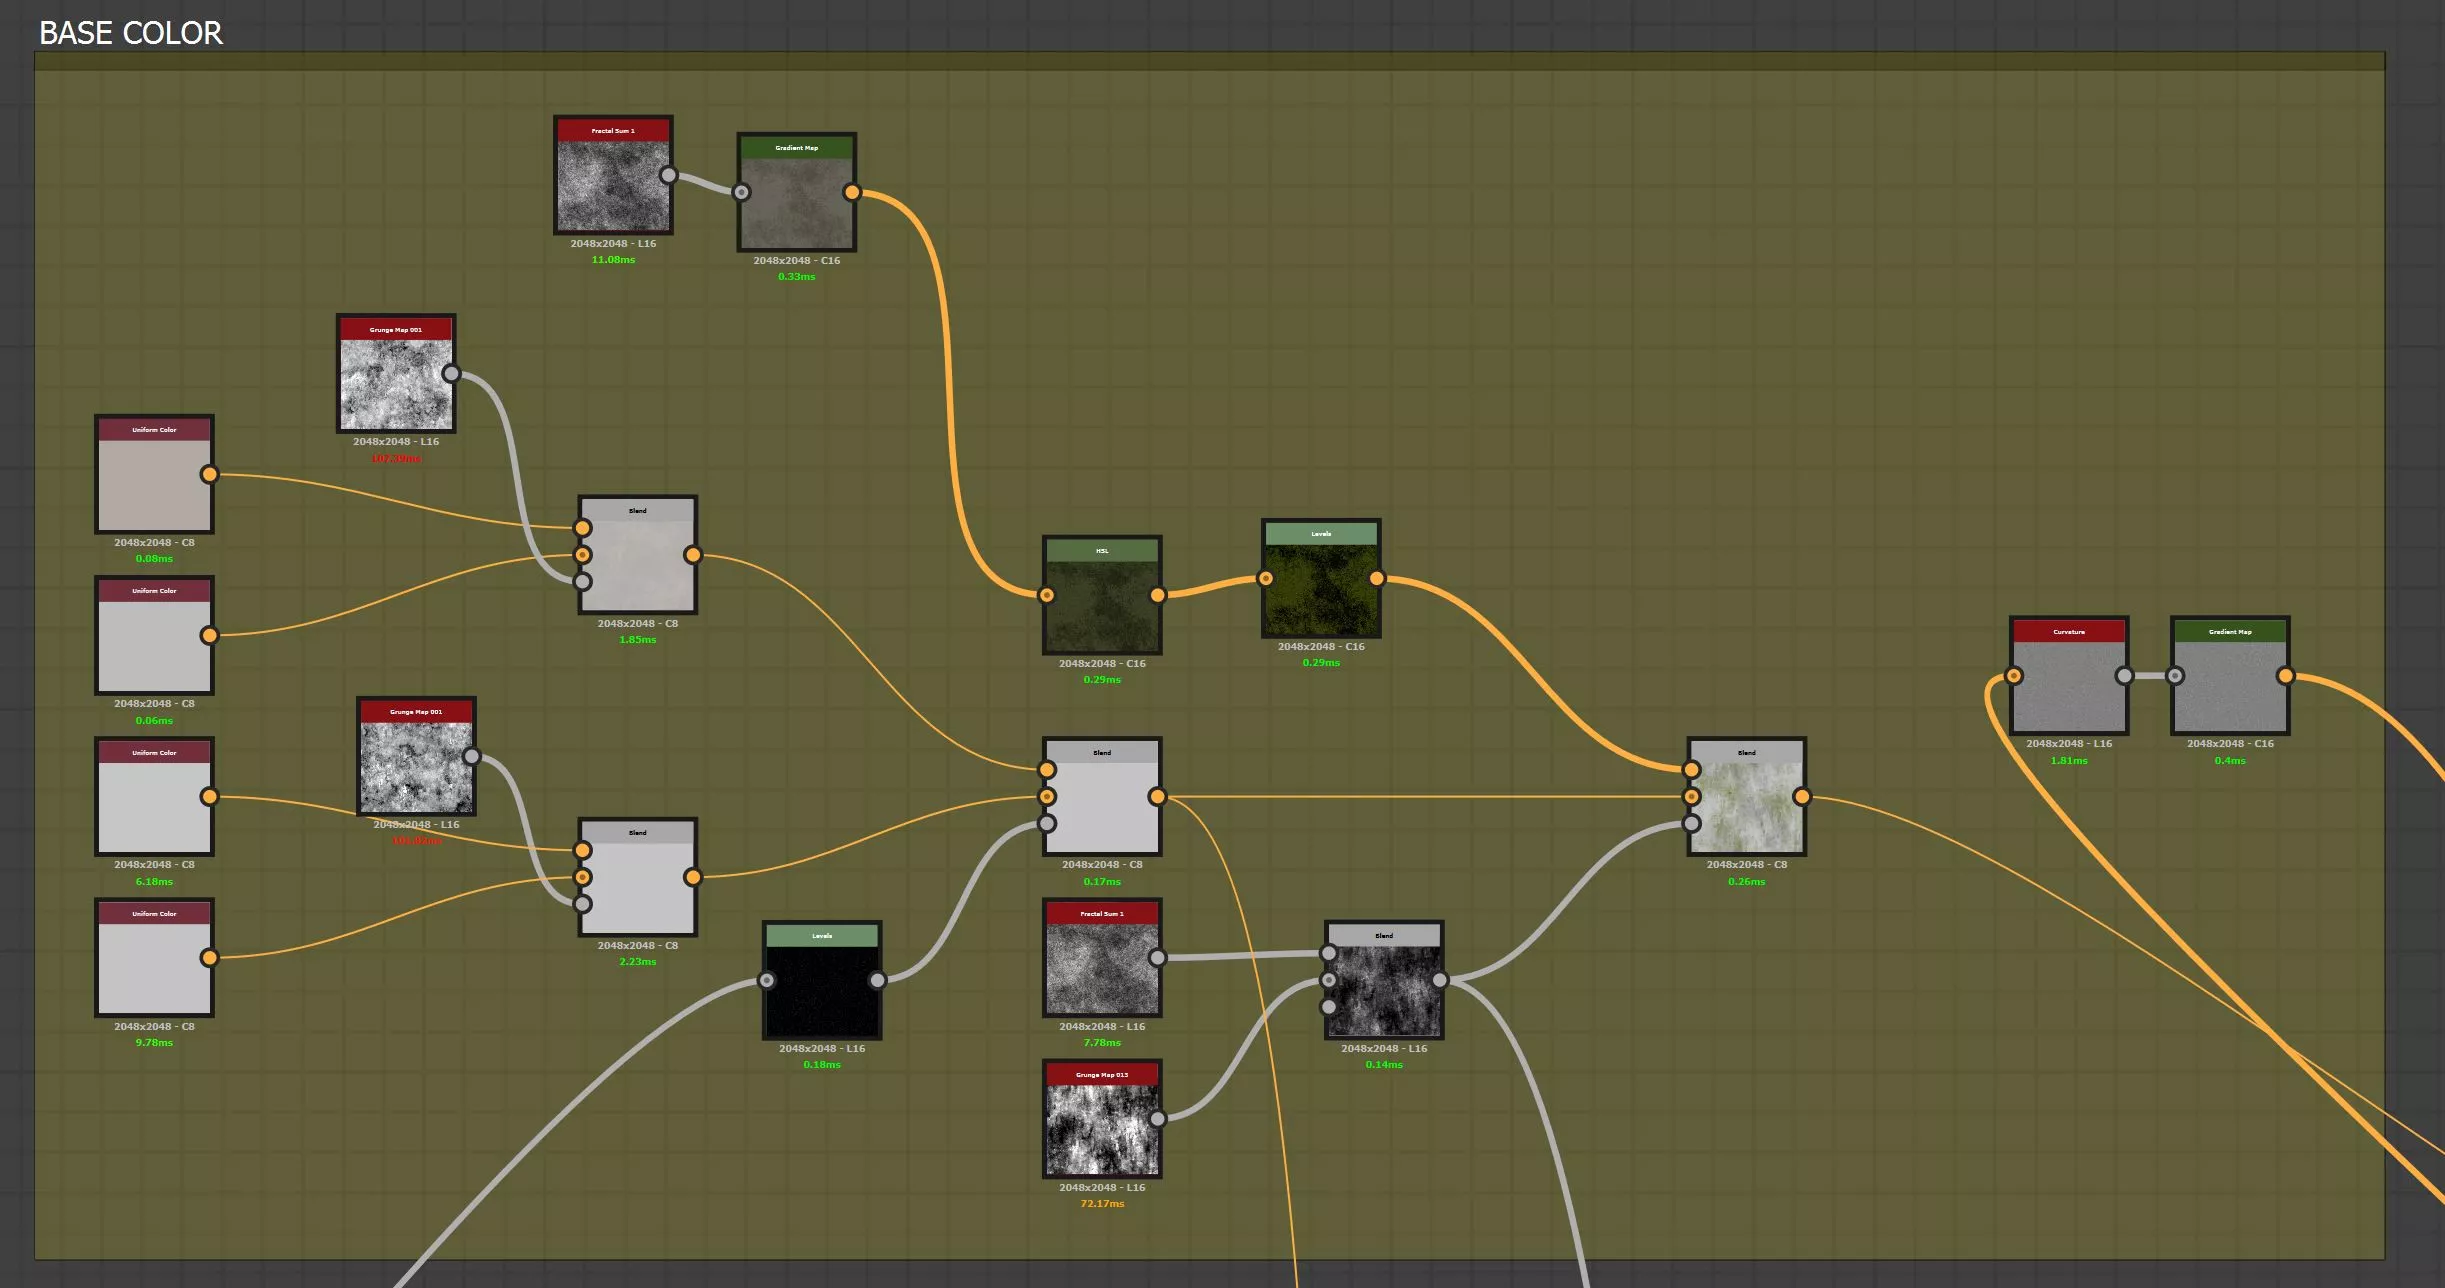Screen dimensions: 2445x1288
Task: Click the HSL node output connector
Action: click(1157, 595)
